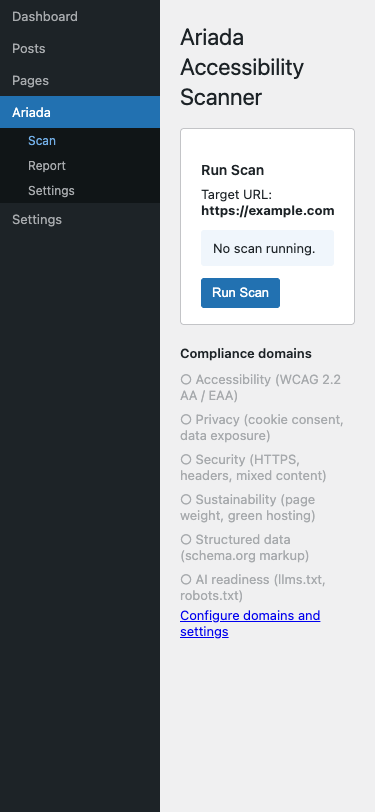Open the main Settings menu item
Viewport: 375px width, 812px height.
(x=80, y=220)
